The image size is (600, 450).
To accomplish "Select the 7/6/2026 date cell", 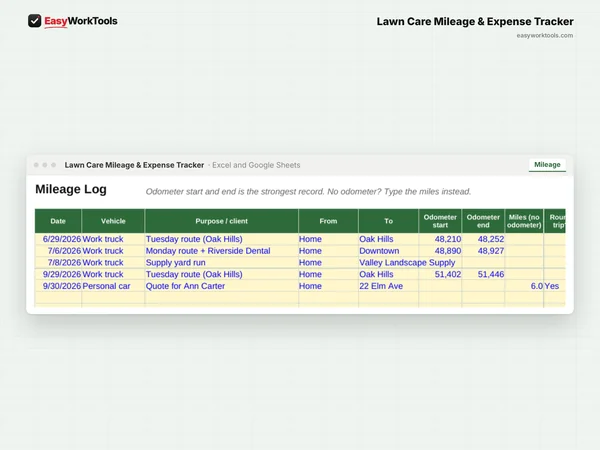I will pos(58,251).
